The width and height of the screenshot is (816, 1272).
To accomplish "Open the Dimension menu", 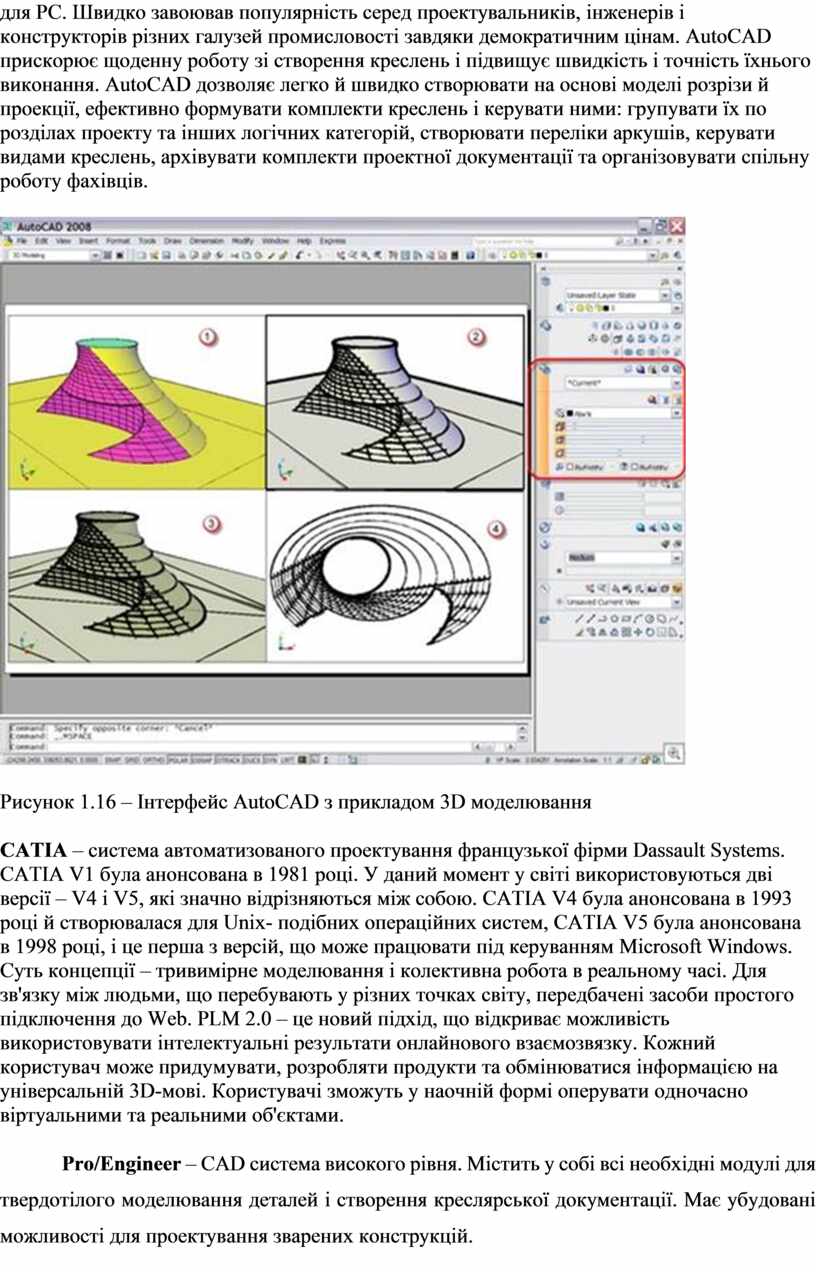I will 206,240.
